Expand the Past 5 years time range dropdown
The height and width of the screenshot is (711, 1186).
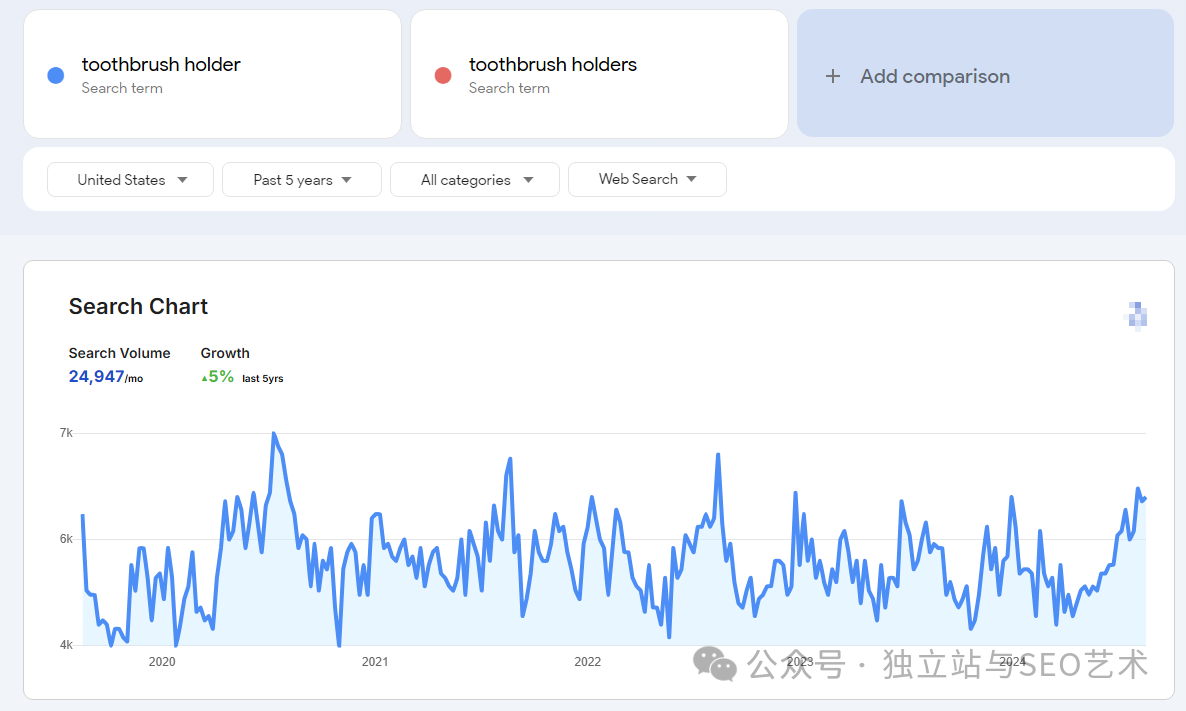coord(302,180)
